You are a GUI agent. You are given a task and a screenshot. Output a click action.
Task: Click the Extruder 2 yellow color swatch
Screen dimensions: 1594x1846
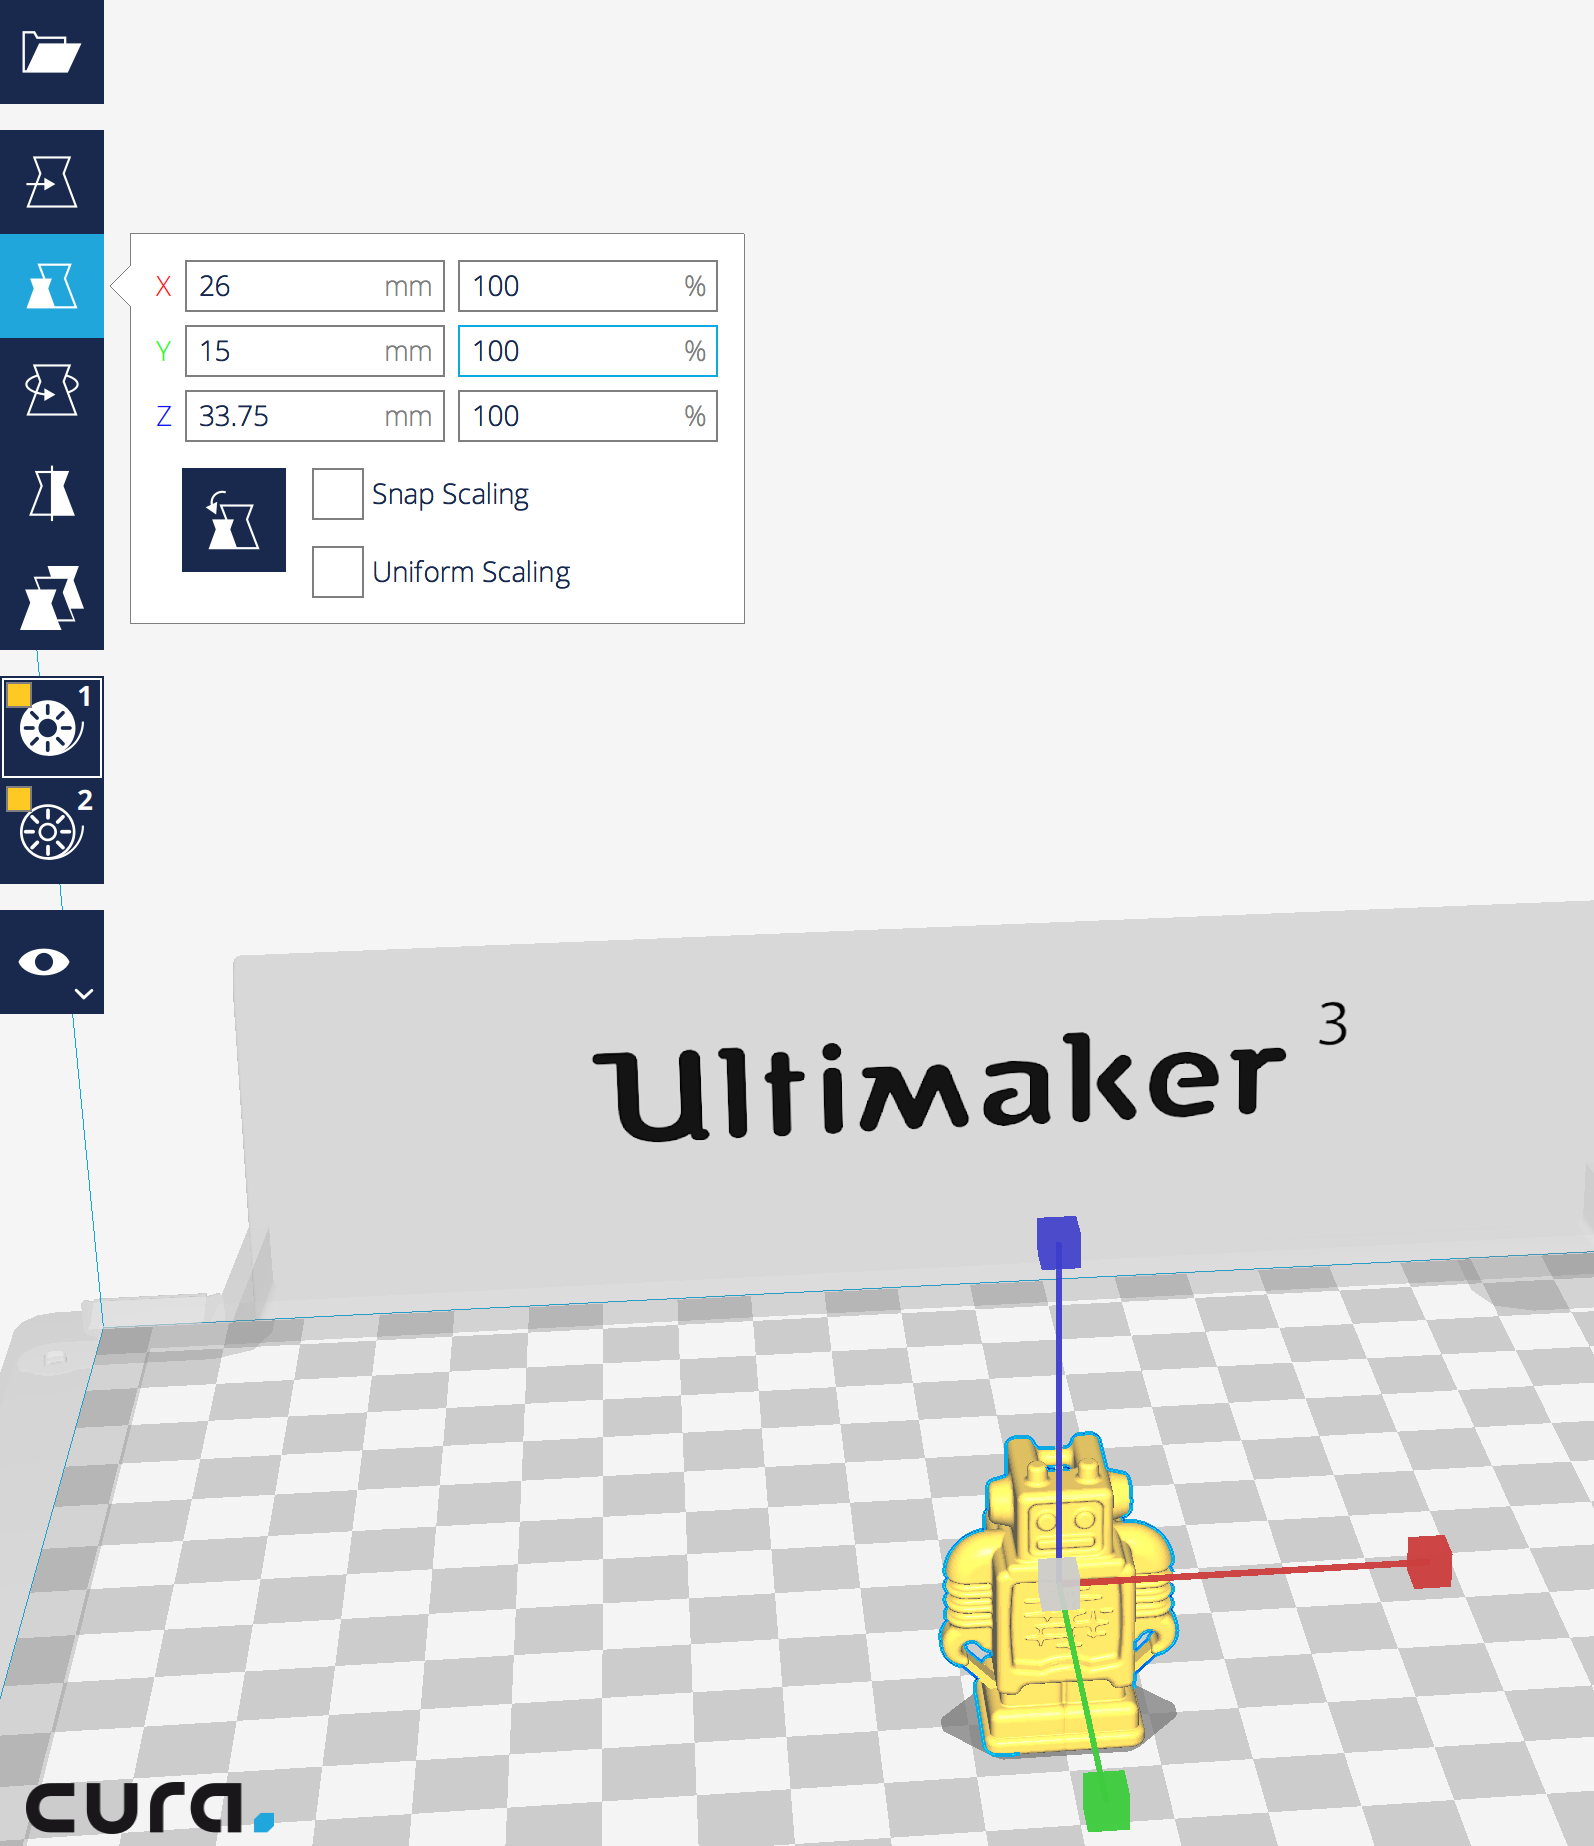pos(19,798)
